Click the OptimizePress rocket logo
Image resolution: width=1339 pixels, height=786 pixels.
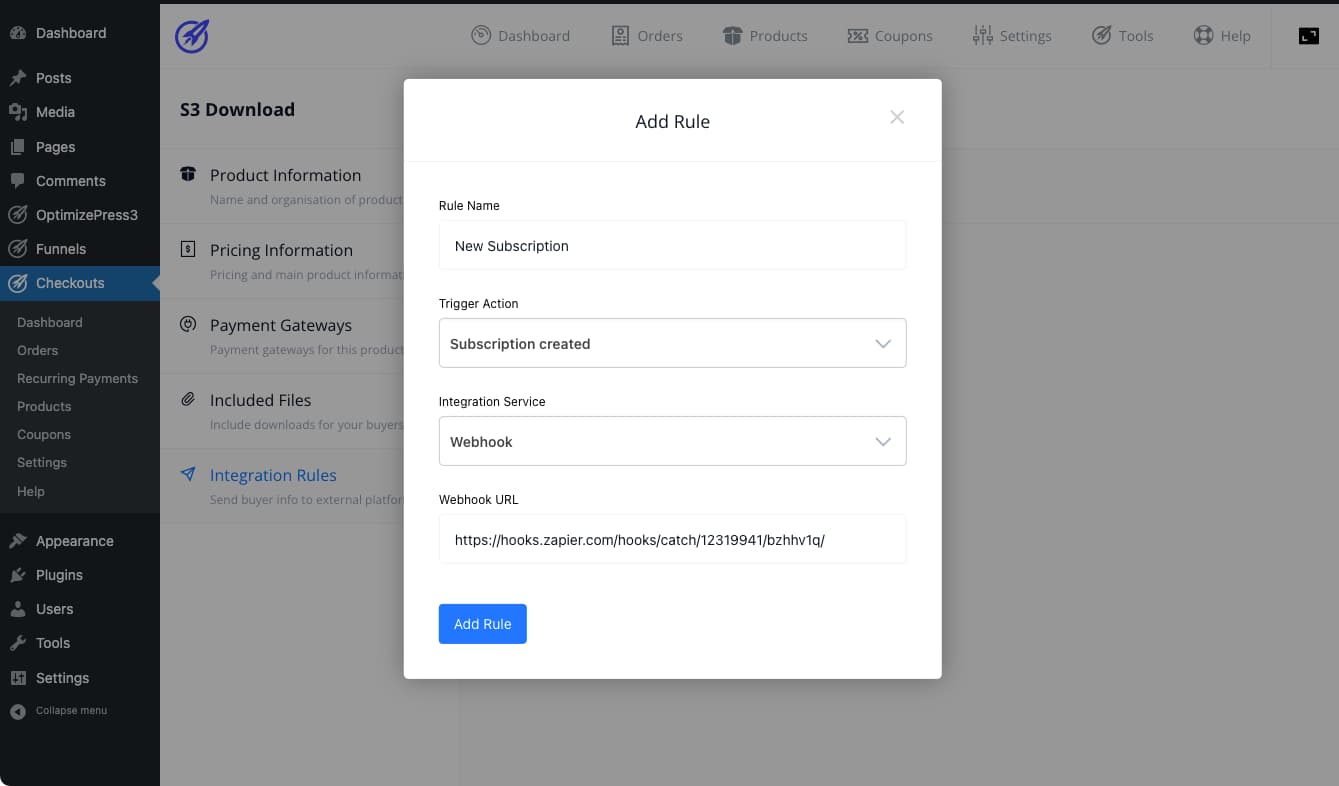191,36
